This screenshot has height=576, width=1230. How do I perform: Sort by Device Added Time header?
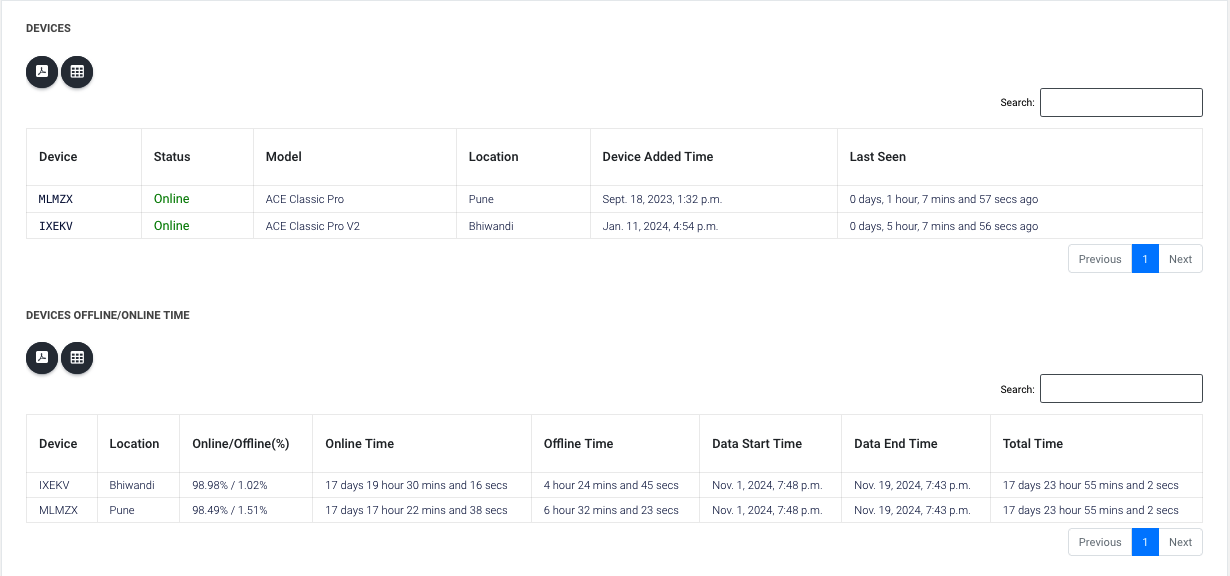pyautogui.click(x=657, y=157)
